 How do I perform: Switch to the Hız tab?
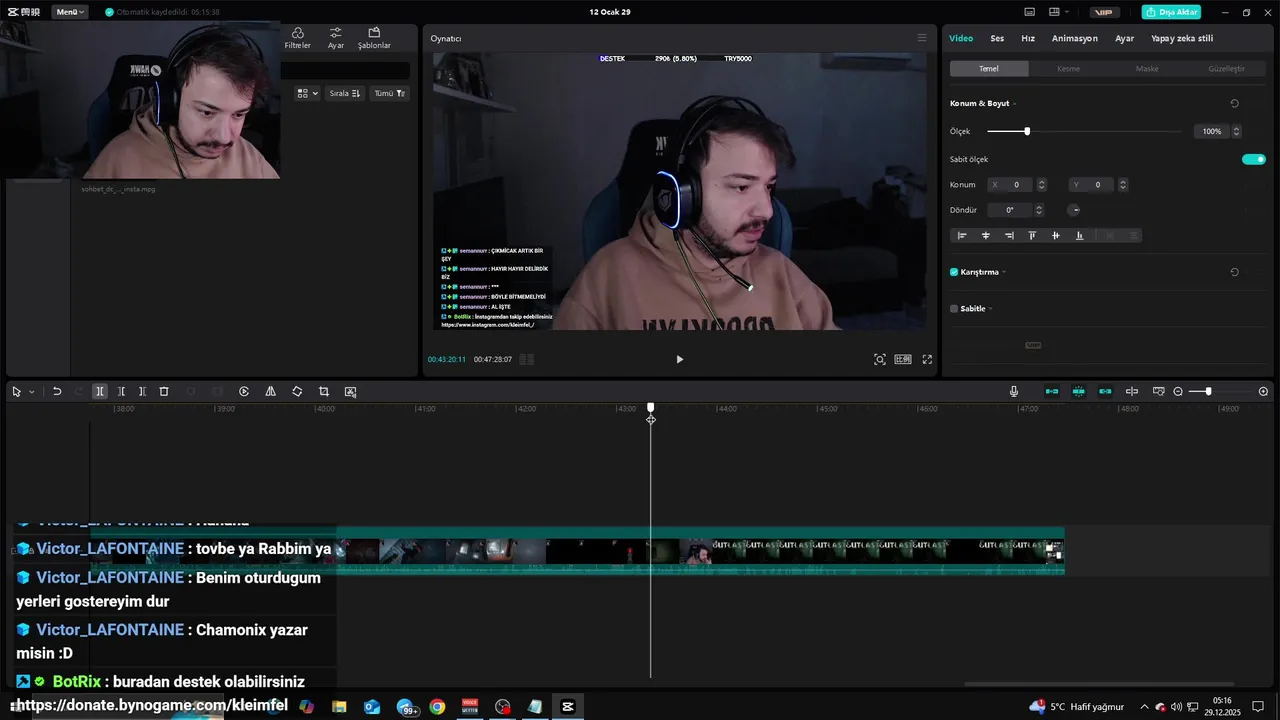coord(1028,38)
